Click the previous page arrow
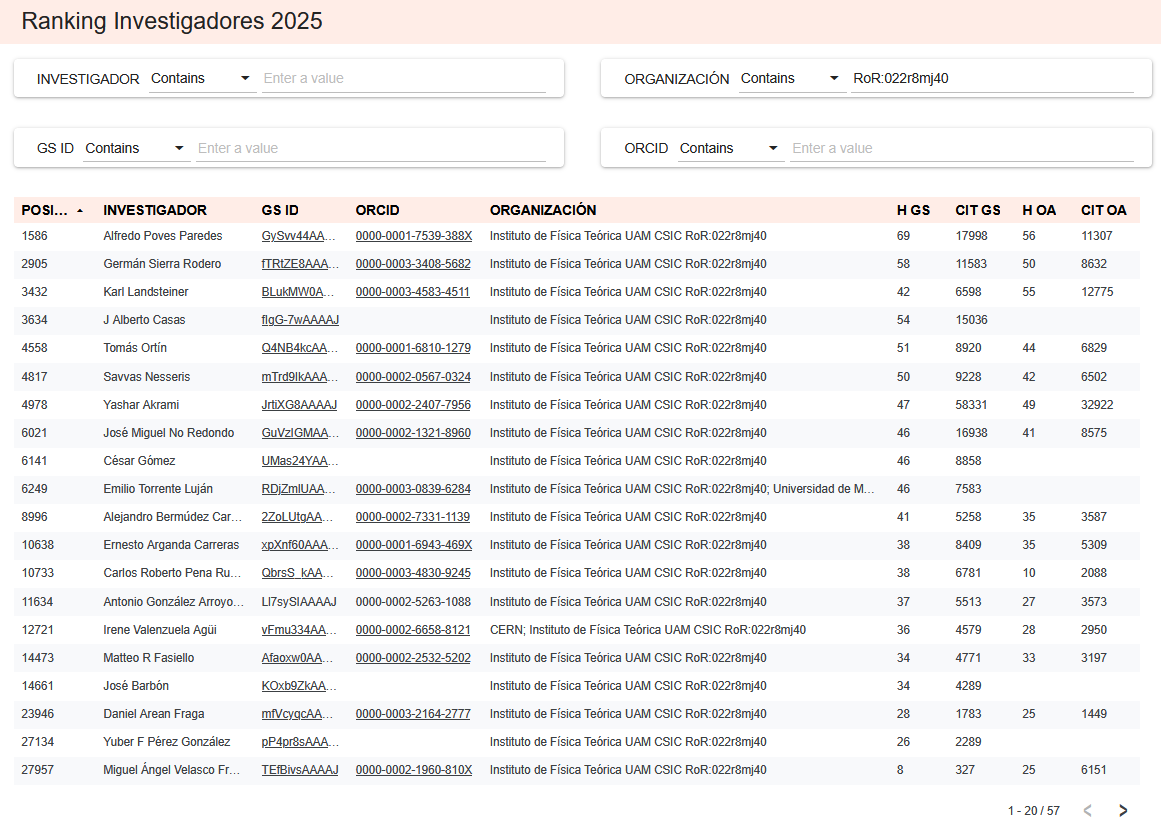Image resolution: width=1161 pixels, height=825 pixels. click(x=1088, y=810)
